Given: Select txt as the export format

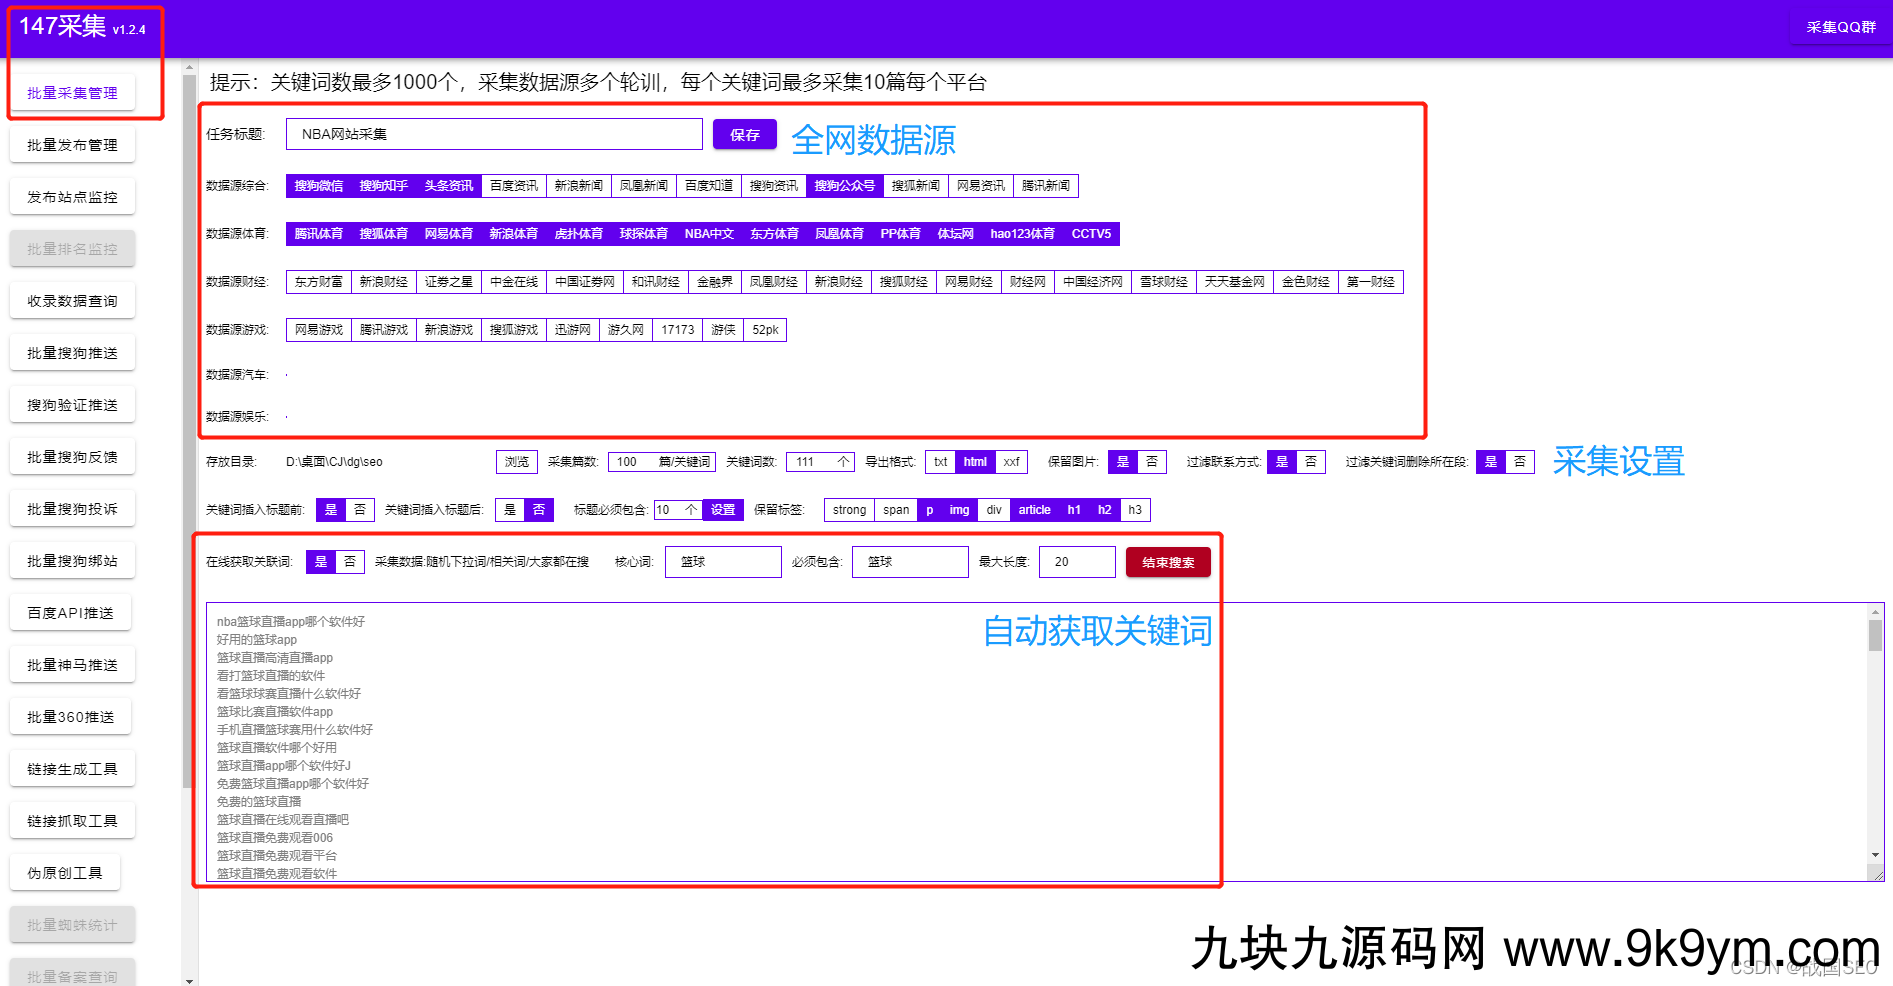Looking at the screenshot, I should pyautogui.click(x=940, y=462).
